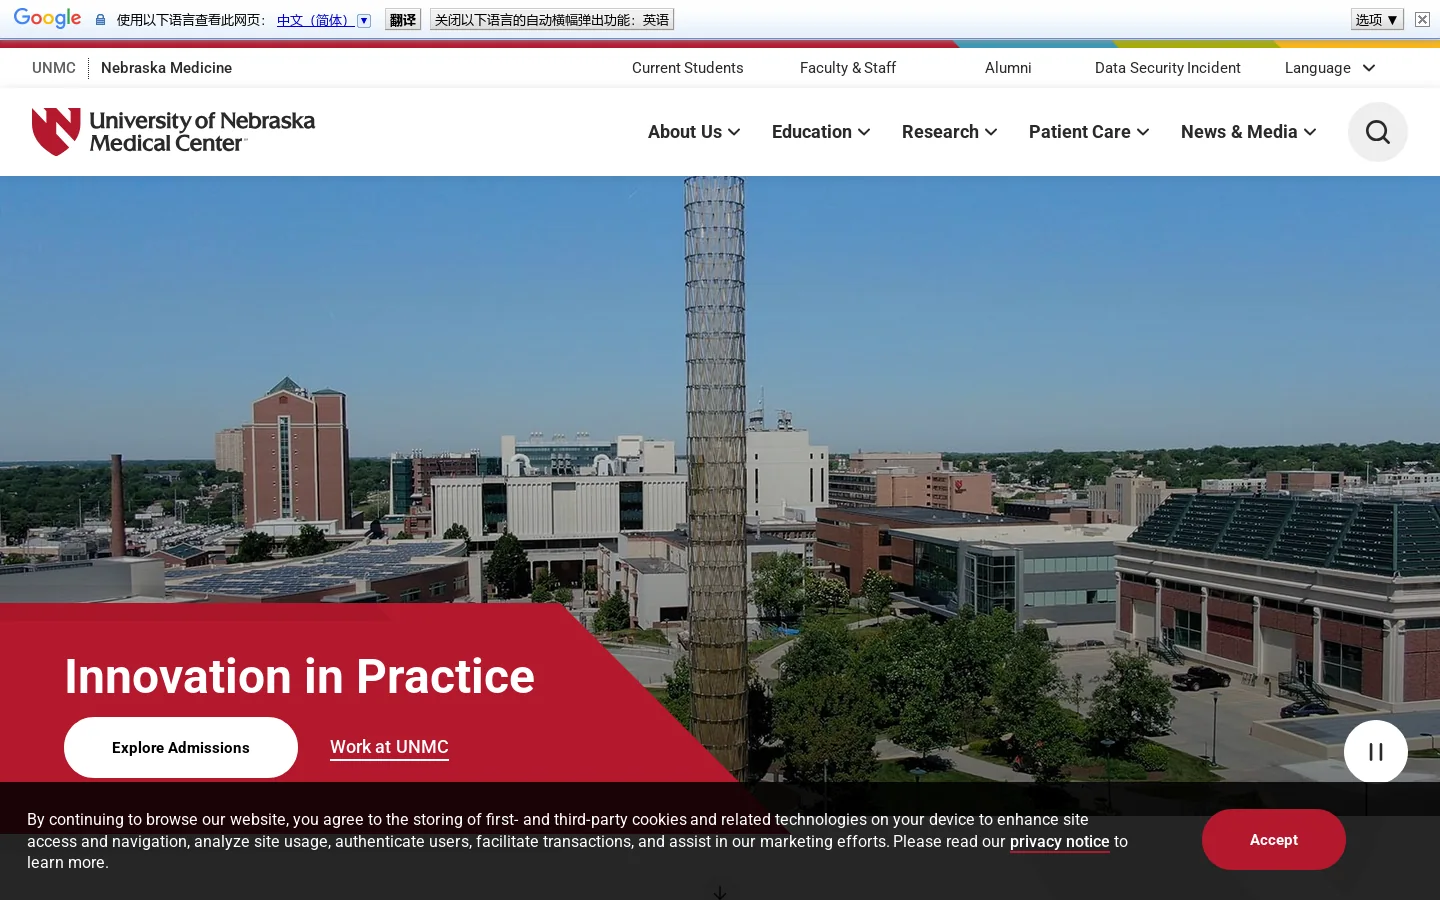The image size is (1440, 900).
Task: Click the 翻译 translate button
Action: 403,20
